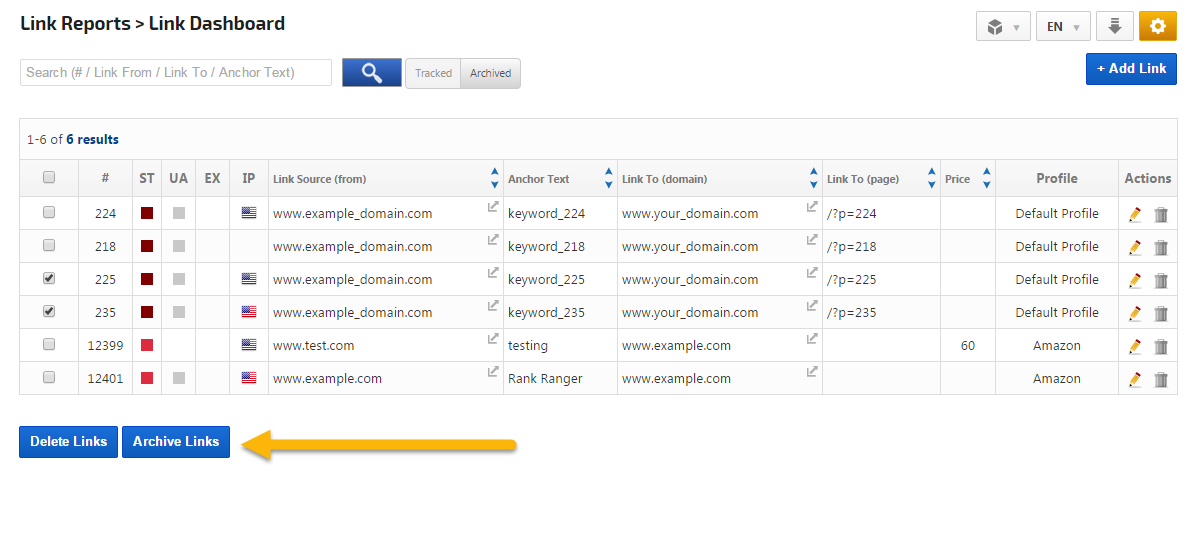
Task: Check the checkbox for link 12399
Action: (x=49, y=345)
